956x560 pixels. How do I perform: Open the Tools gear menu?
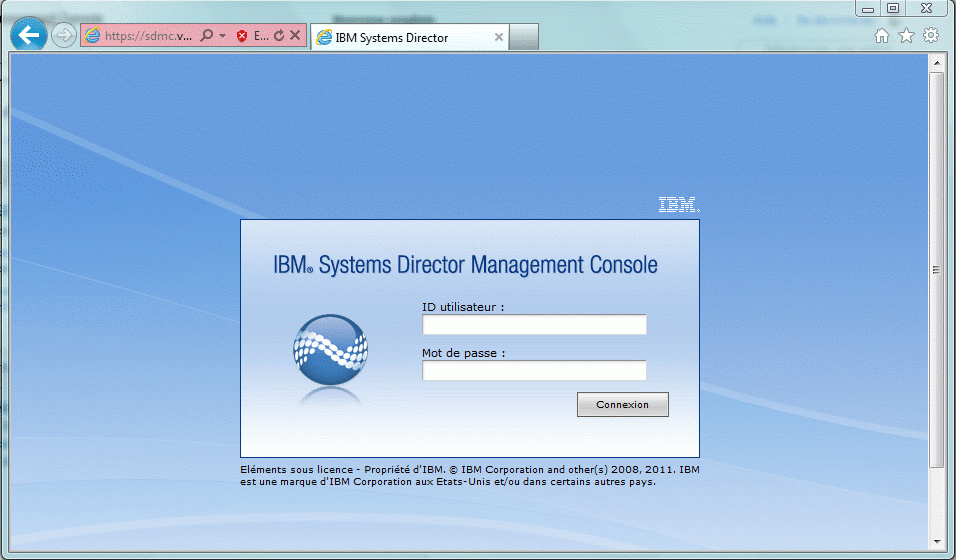click(931, 35)
